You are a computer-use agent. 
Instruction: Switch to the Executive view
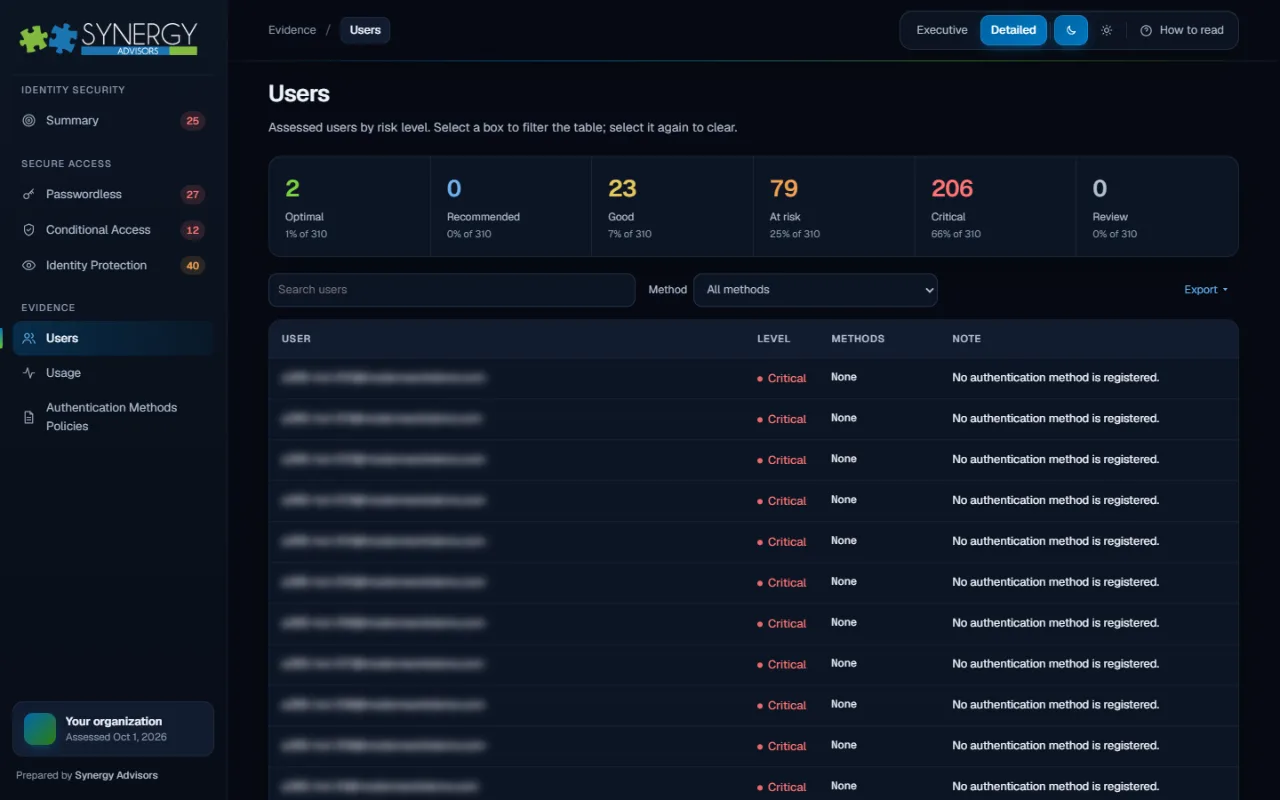point(942,30)
